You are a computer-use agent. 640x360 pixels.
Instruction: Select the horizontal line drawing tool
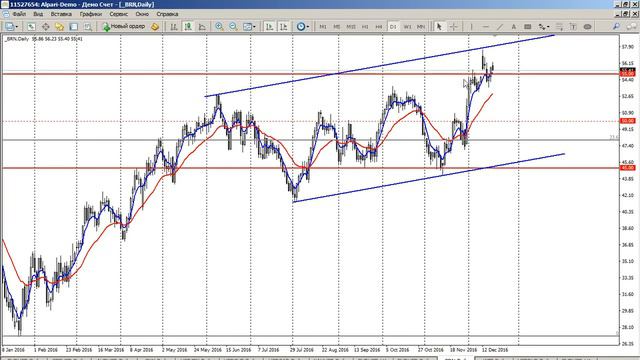tap(485, 27)
